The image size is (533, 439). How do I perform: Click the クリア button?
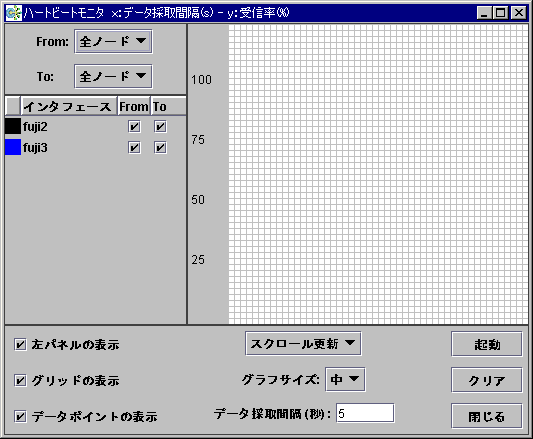tap(486, 380)
